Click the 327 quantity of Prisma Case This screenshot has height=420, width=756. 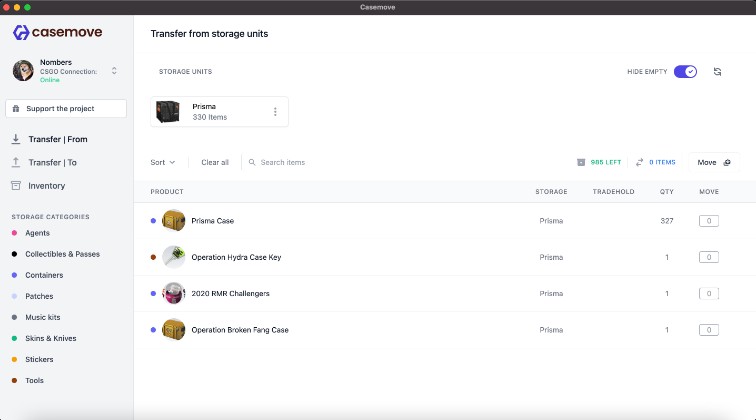[667, 221]
